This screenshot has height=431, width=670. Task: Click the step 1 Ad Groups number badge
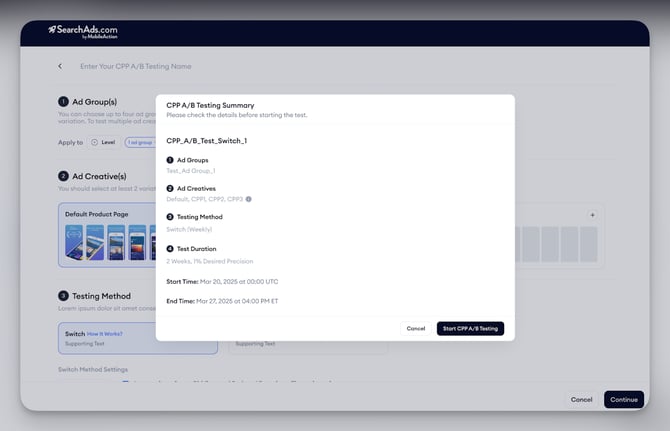point(63,101)
